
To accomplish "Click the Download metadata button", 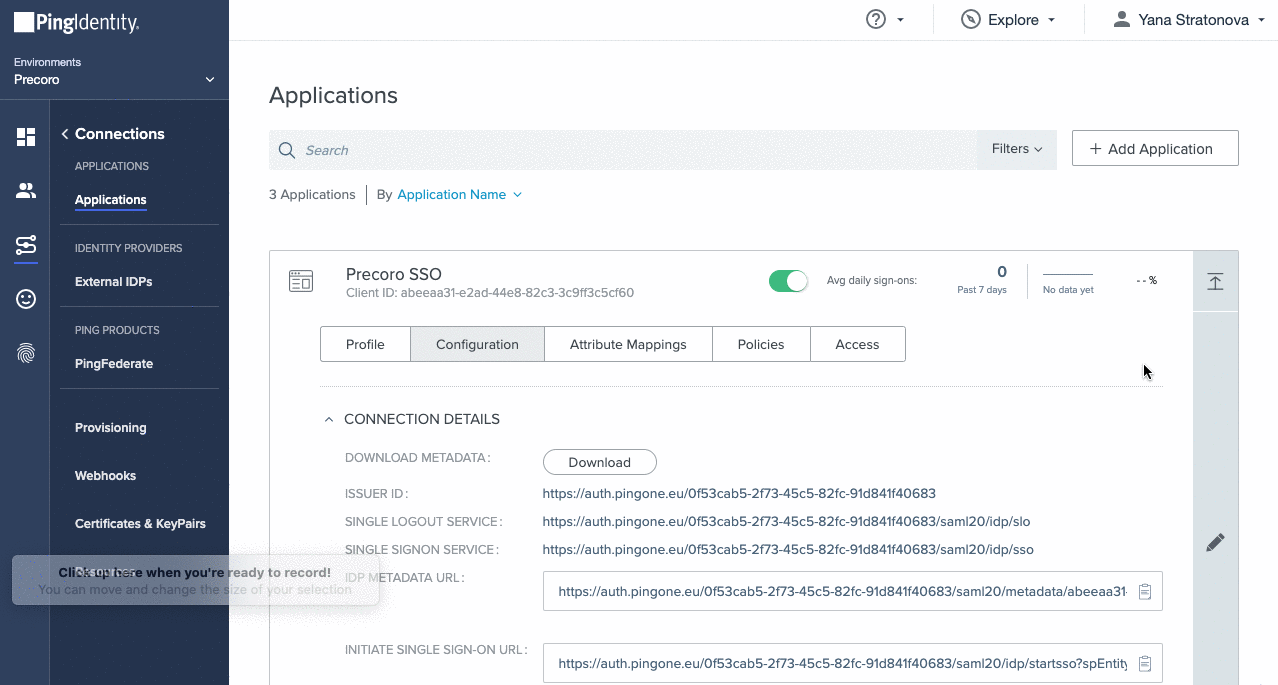I will [600, 462].
